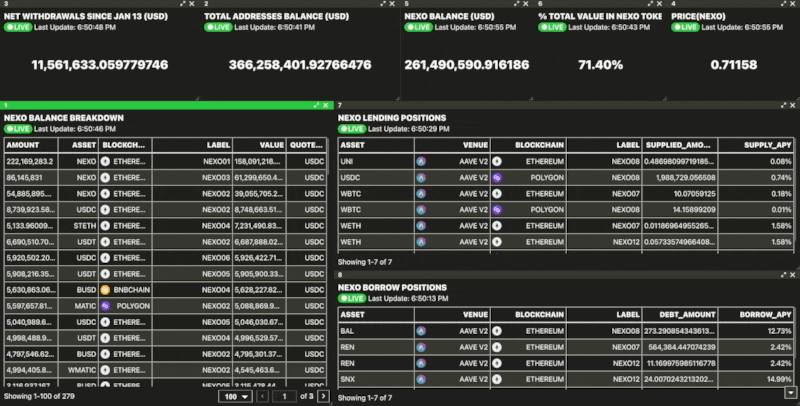The width and height of the screenshot is (800, 406).
Task: Click the 14.99% borrow APY cell
Action: click(x=756, y=379)
